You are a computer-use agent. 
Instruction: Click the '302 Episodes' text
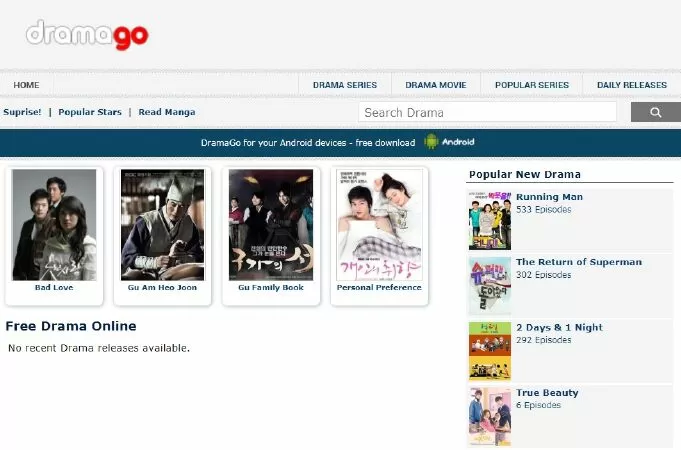point(544,275)
